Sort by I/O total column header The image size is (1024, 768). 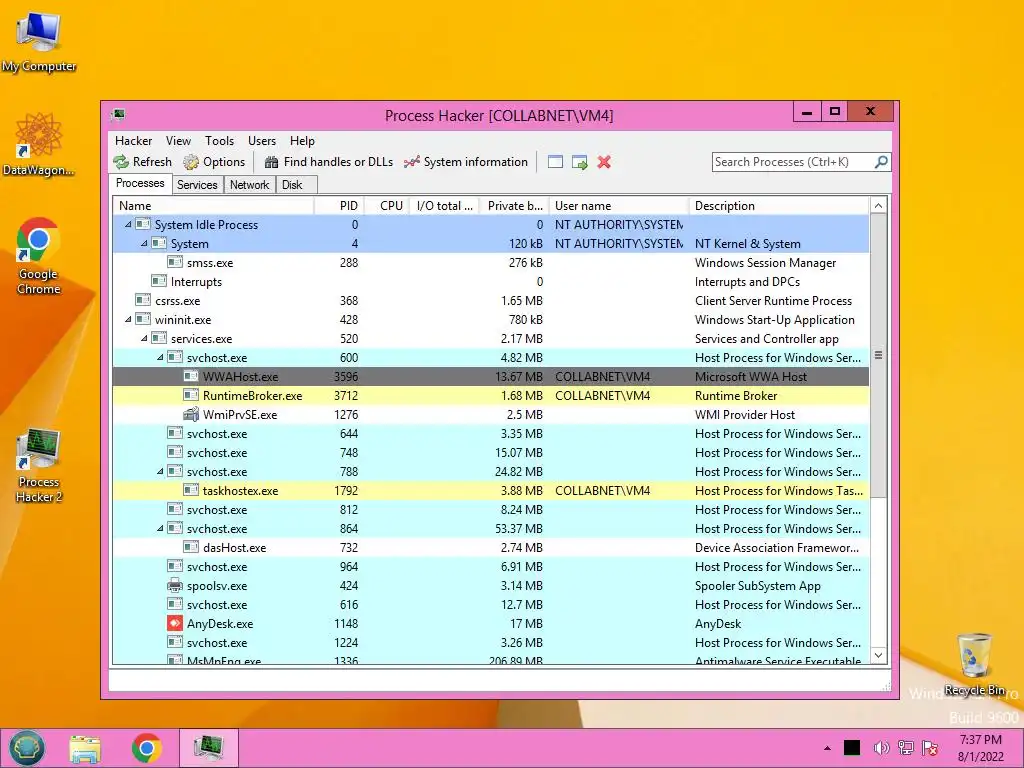[x=444, y=206]
